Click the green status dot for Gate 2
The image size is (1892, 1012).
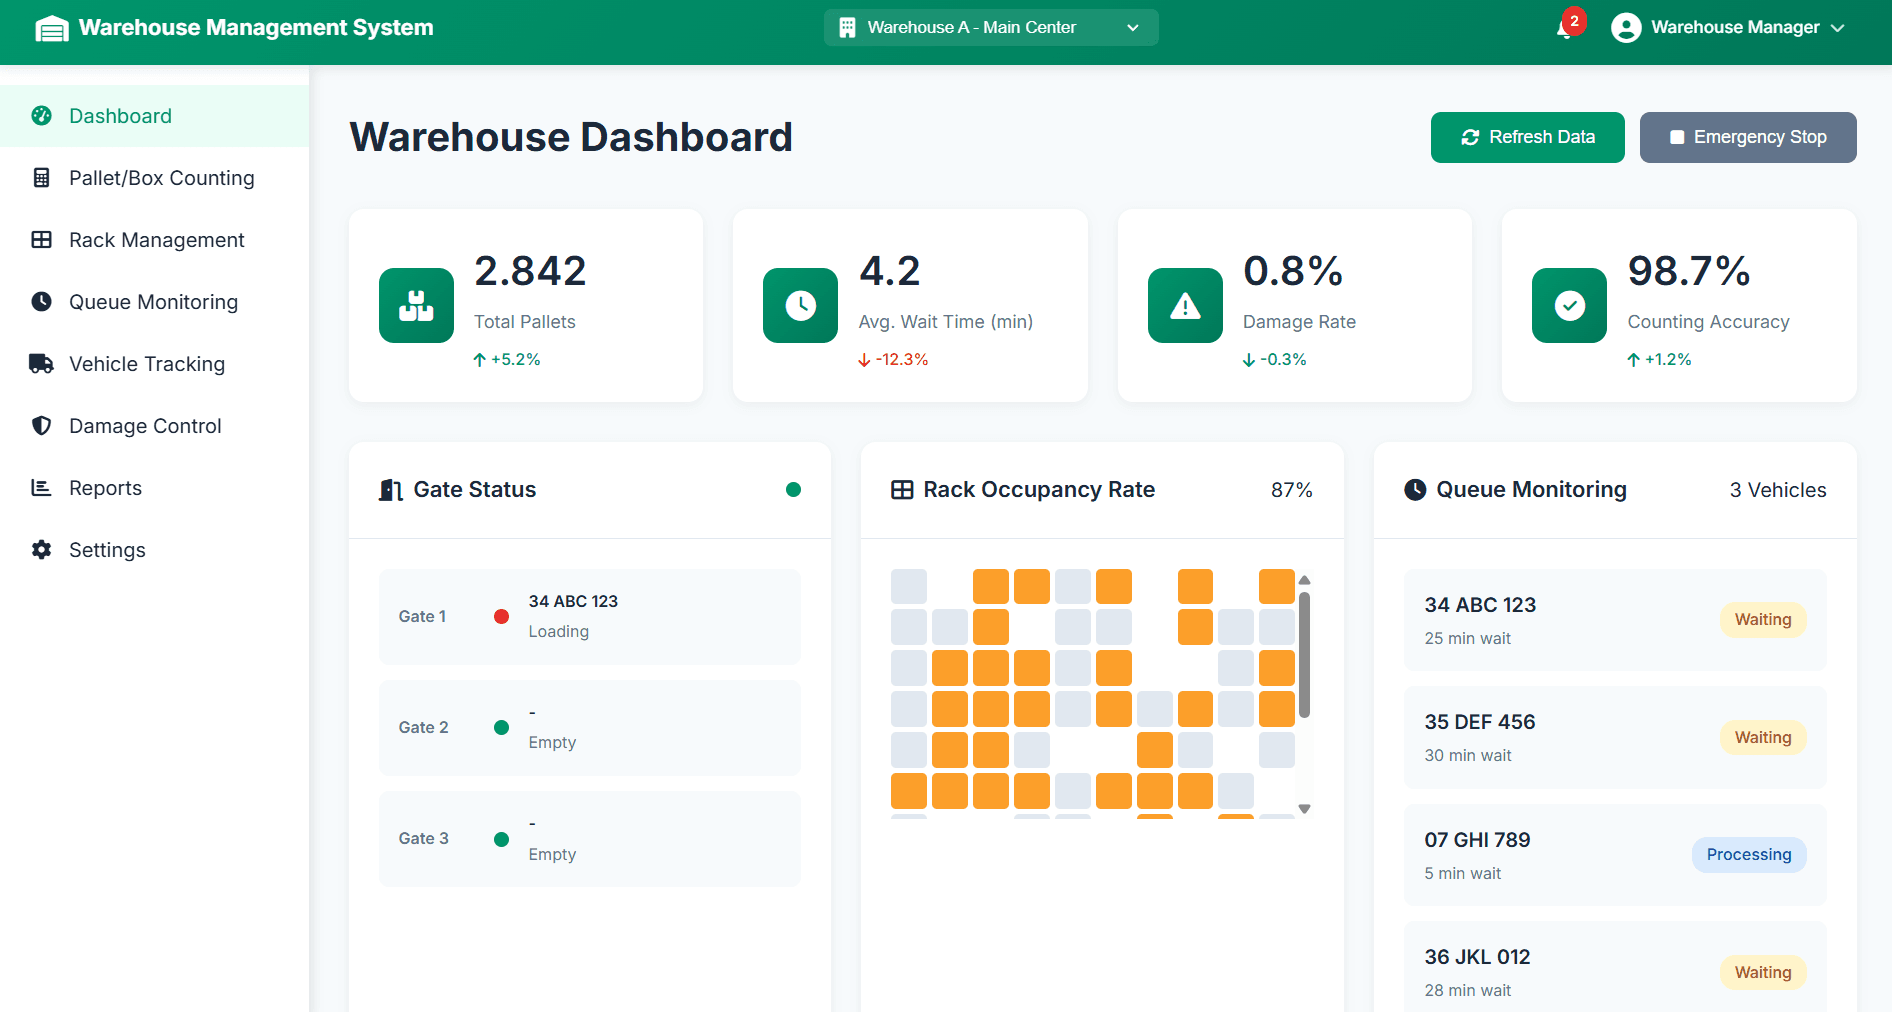[502, 727]
